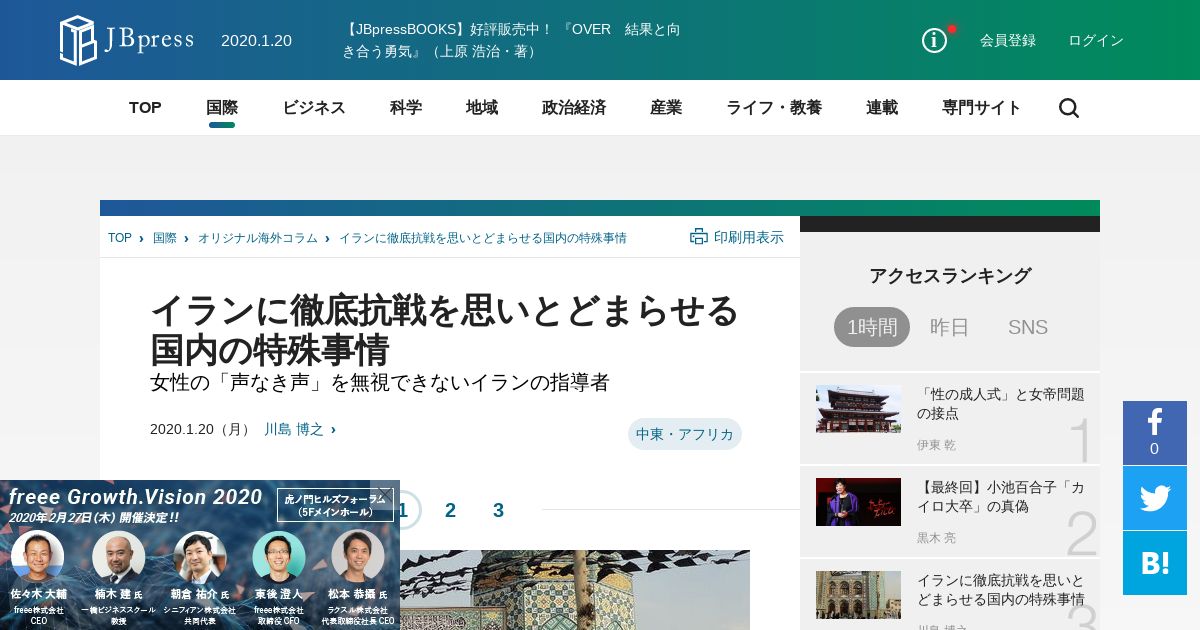Click the article date 2020.1.20（月）
Screen dimensions: 1200x630
(201, 429)
